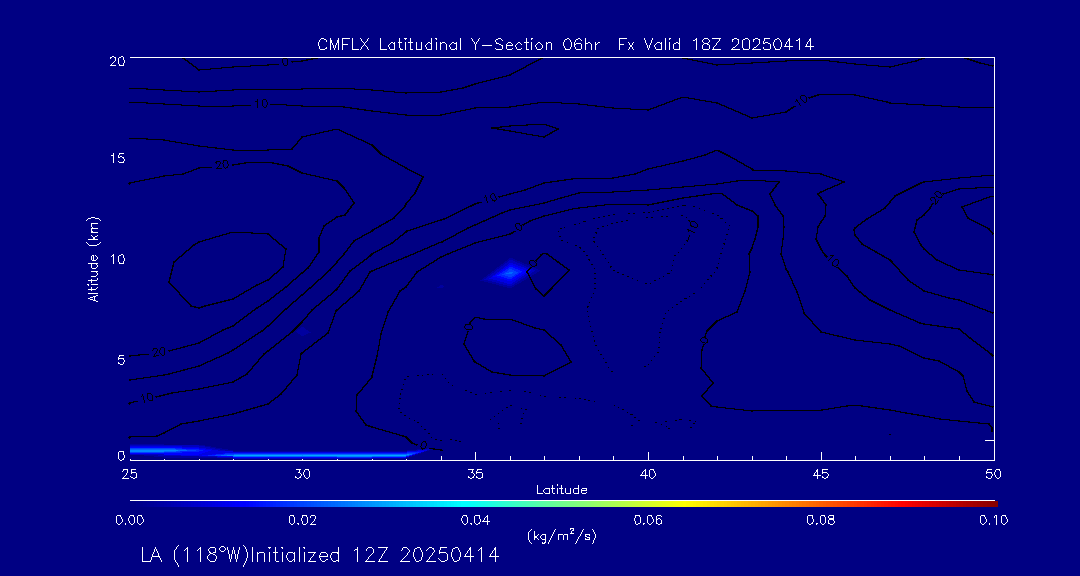Click the y-axis tick label 20
1080x576 pixels.
116,60
